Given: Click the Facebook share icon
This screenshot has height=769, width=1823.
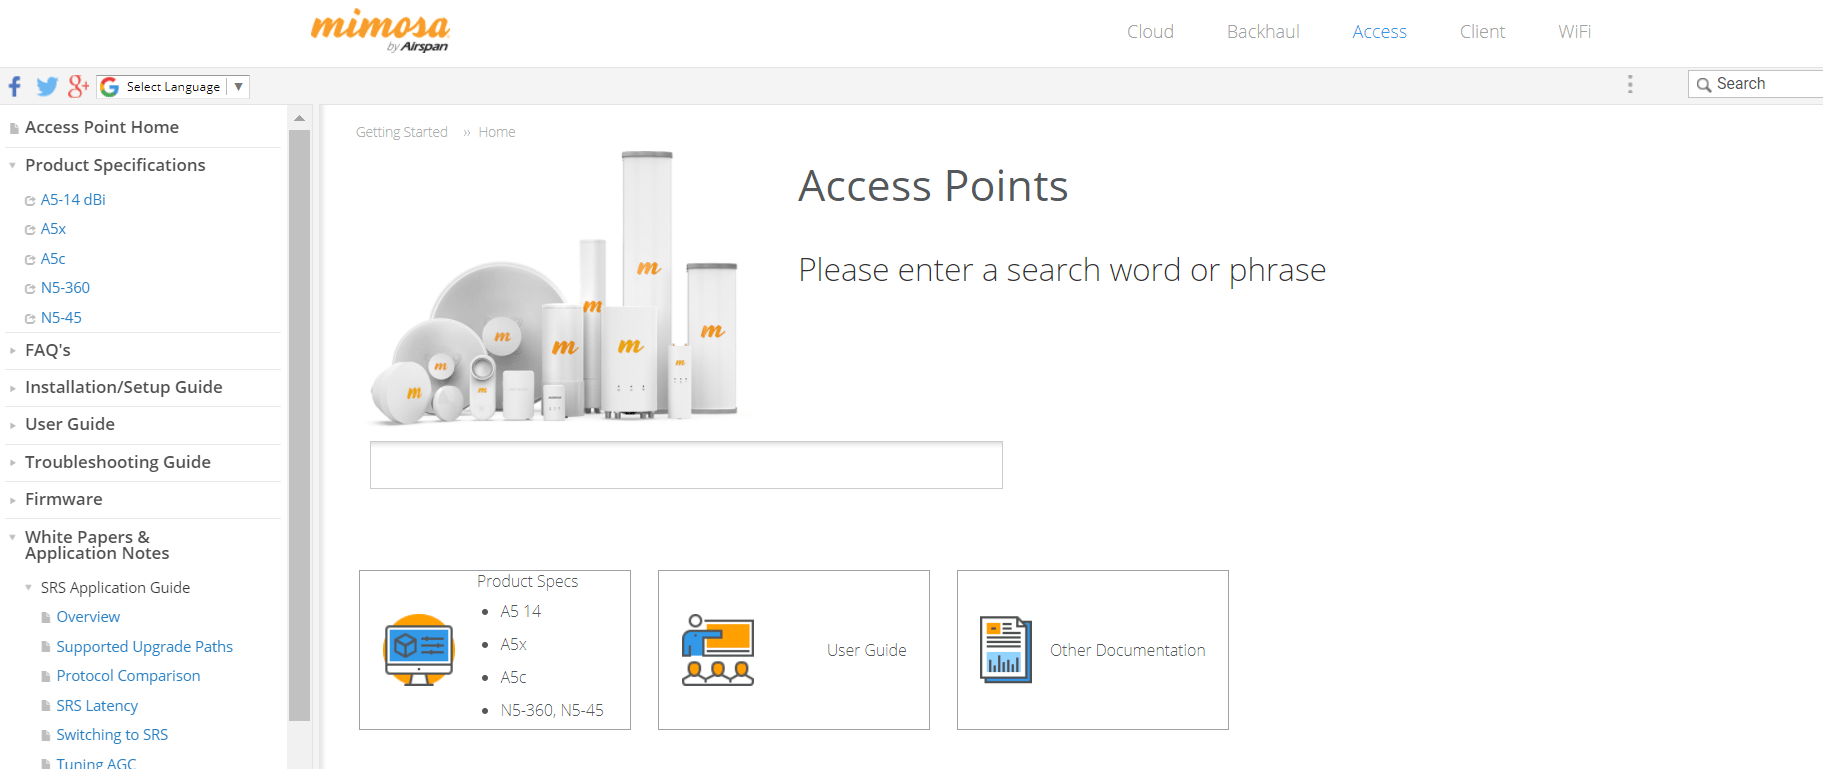Looking at the screenshot, I should pyautogui.click(x=15, y=87).
